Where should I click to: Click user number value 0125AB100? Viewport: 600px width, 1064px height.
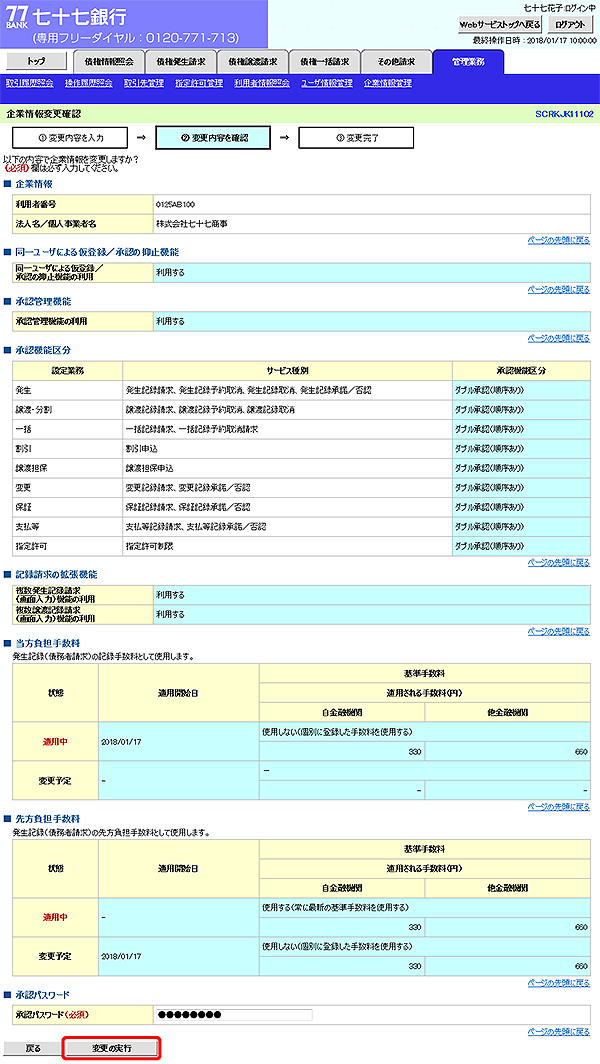[x=175, y=204]
